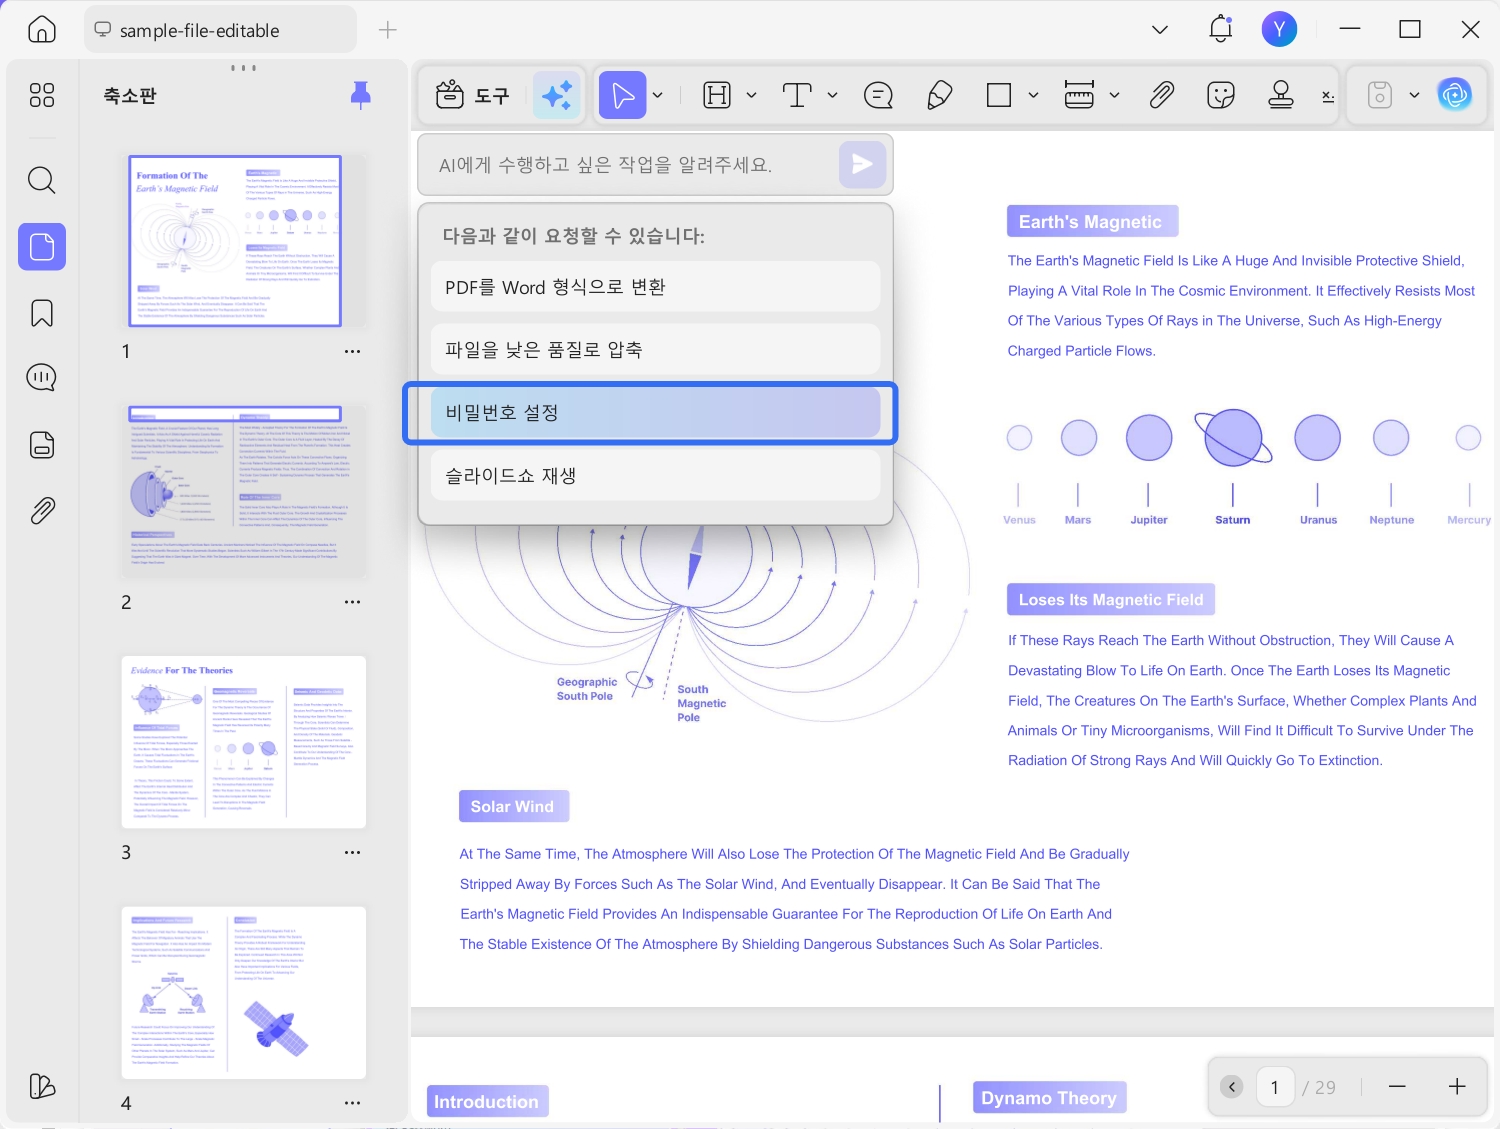Open the sticker tool

1221,95
